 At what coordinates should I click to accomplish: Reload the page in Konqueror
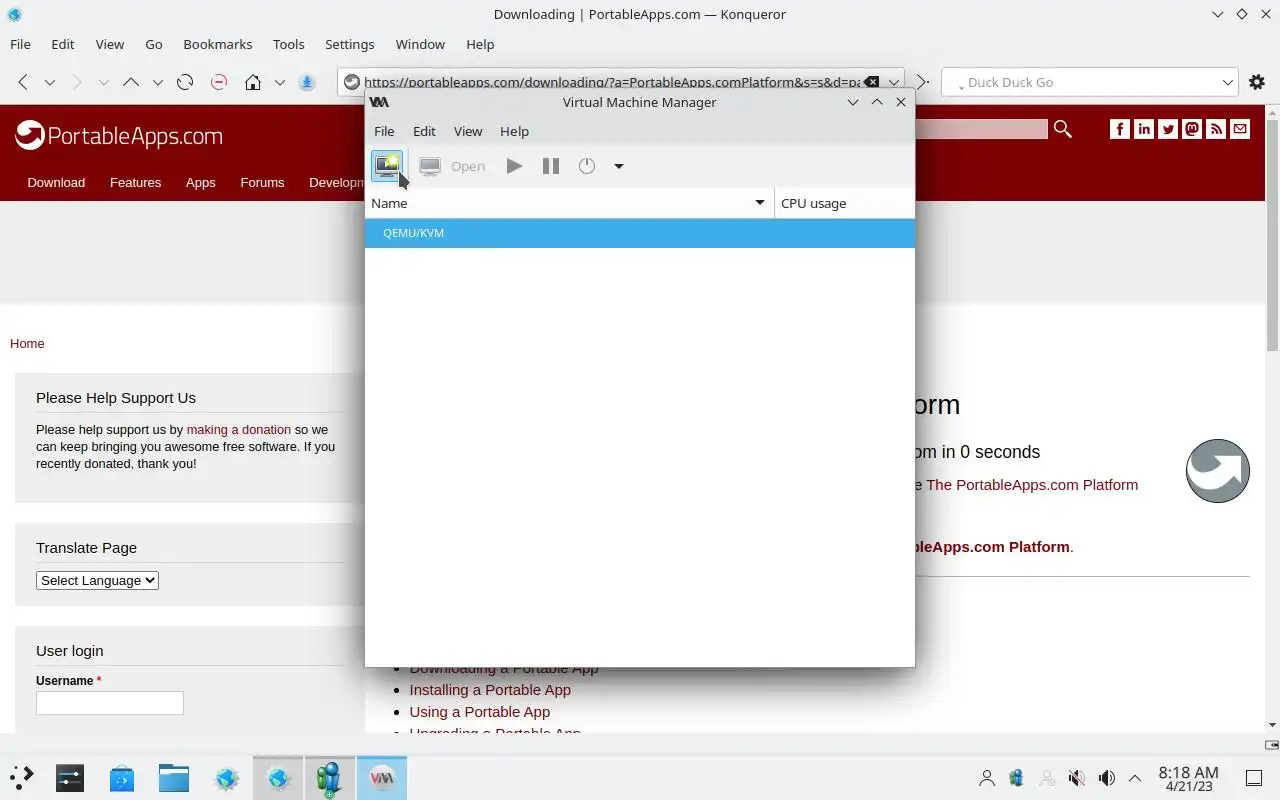tap(185, 82)
